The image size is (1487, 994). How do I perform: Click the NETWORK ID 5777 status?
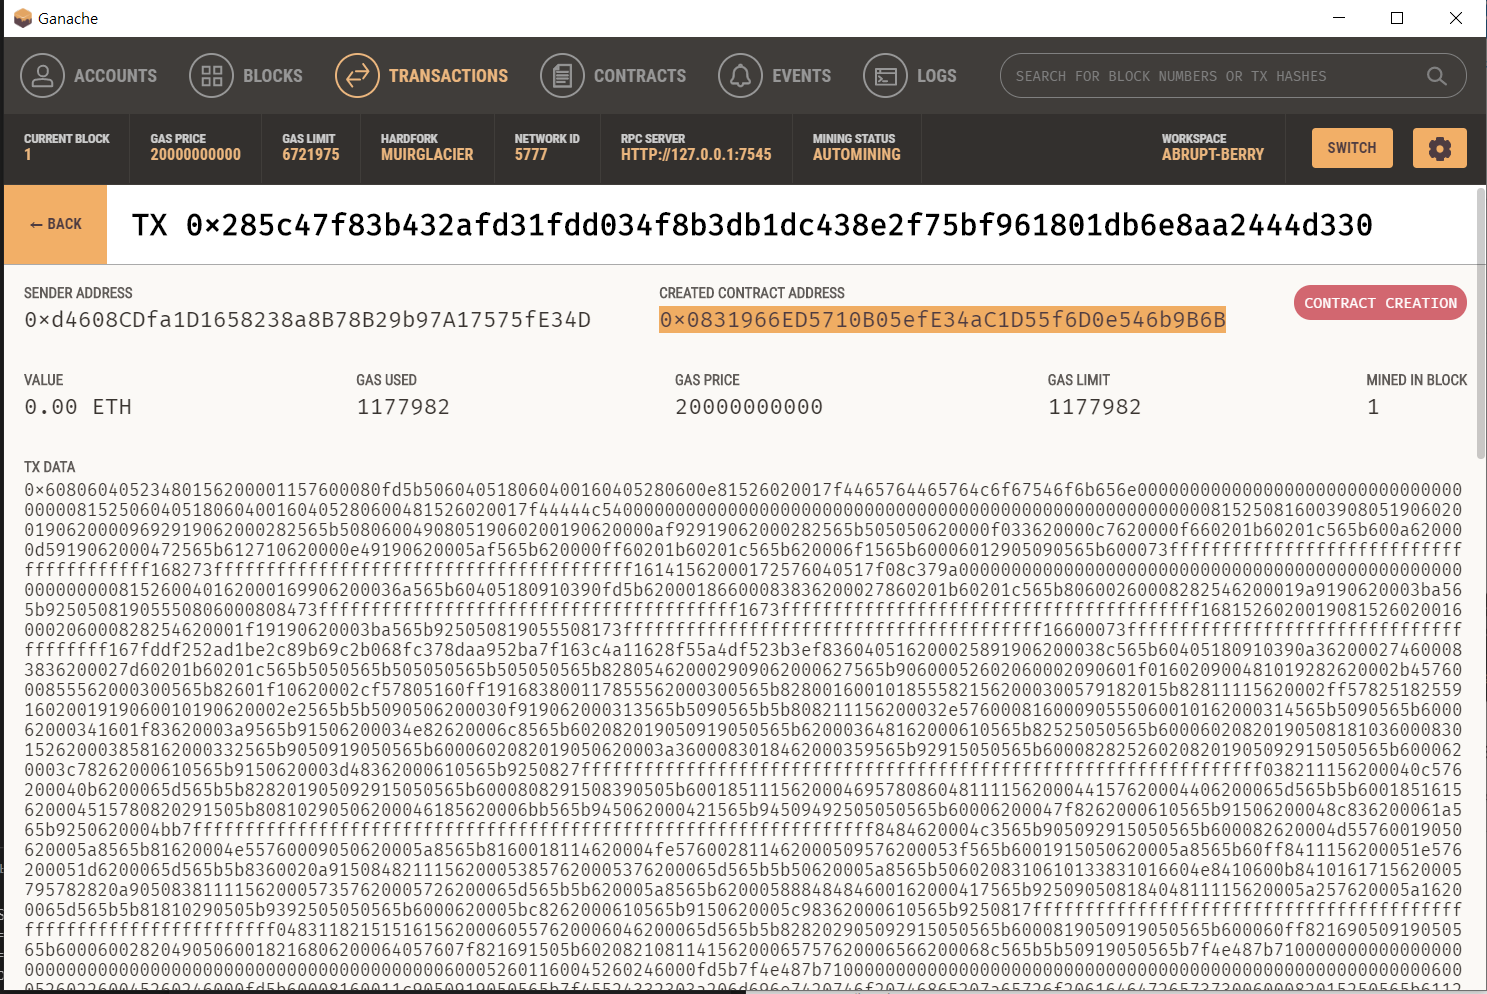pos(547,148)
